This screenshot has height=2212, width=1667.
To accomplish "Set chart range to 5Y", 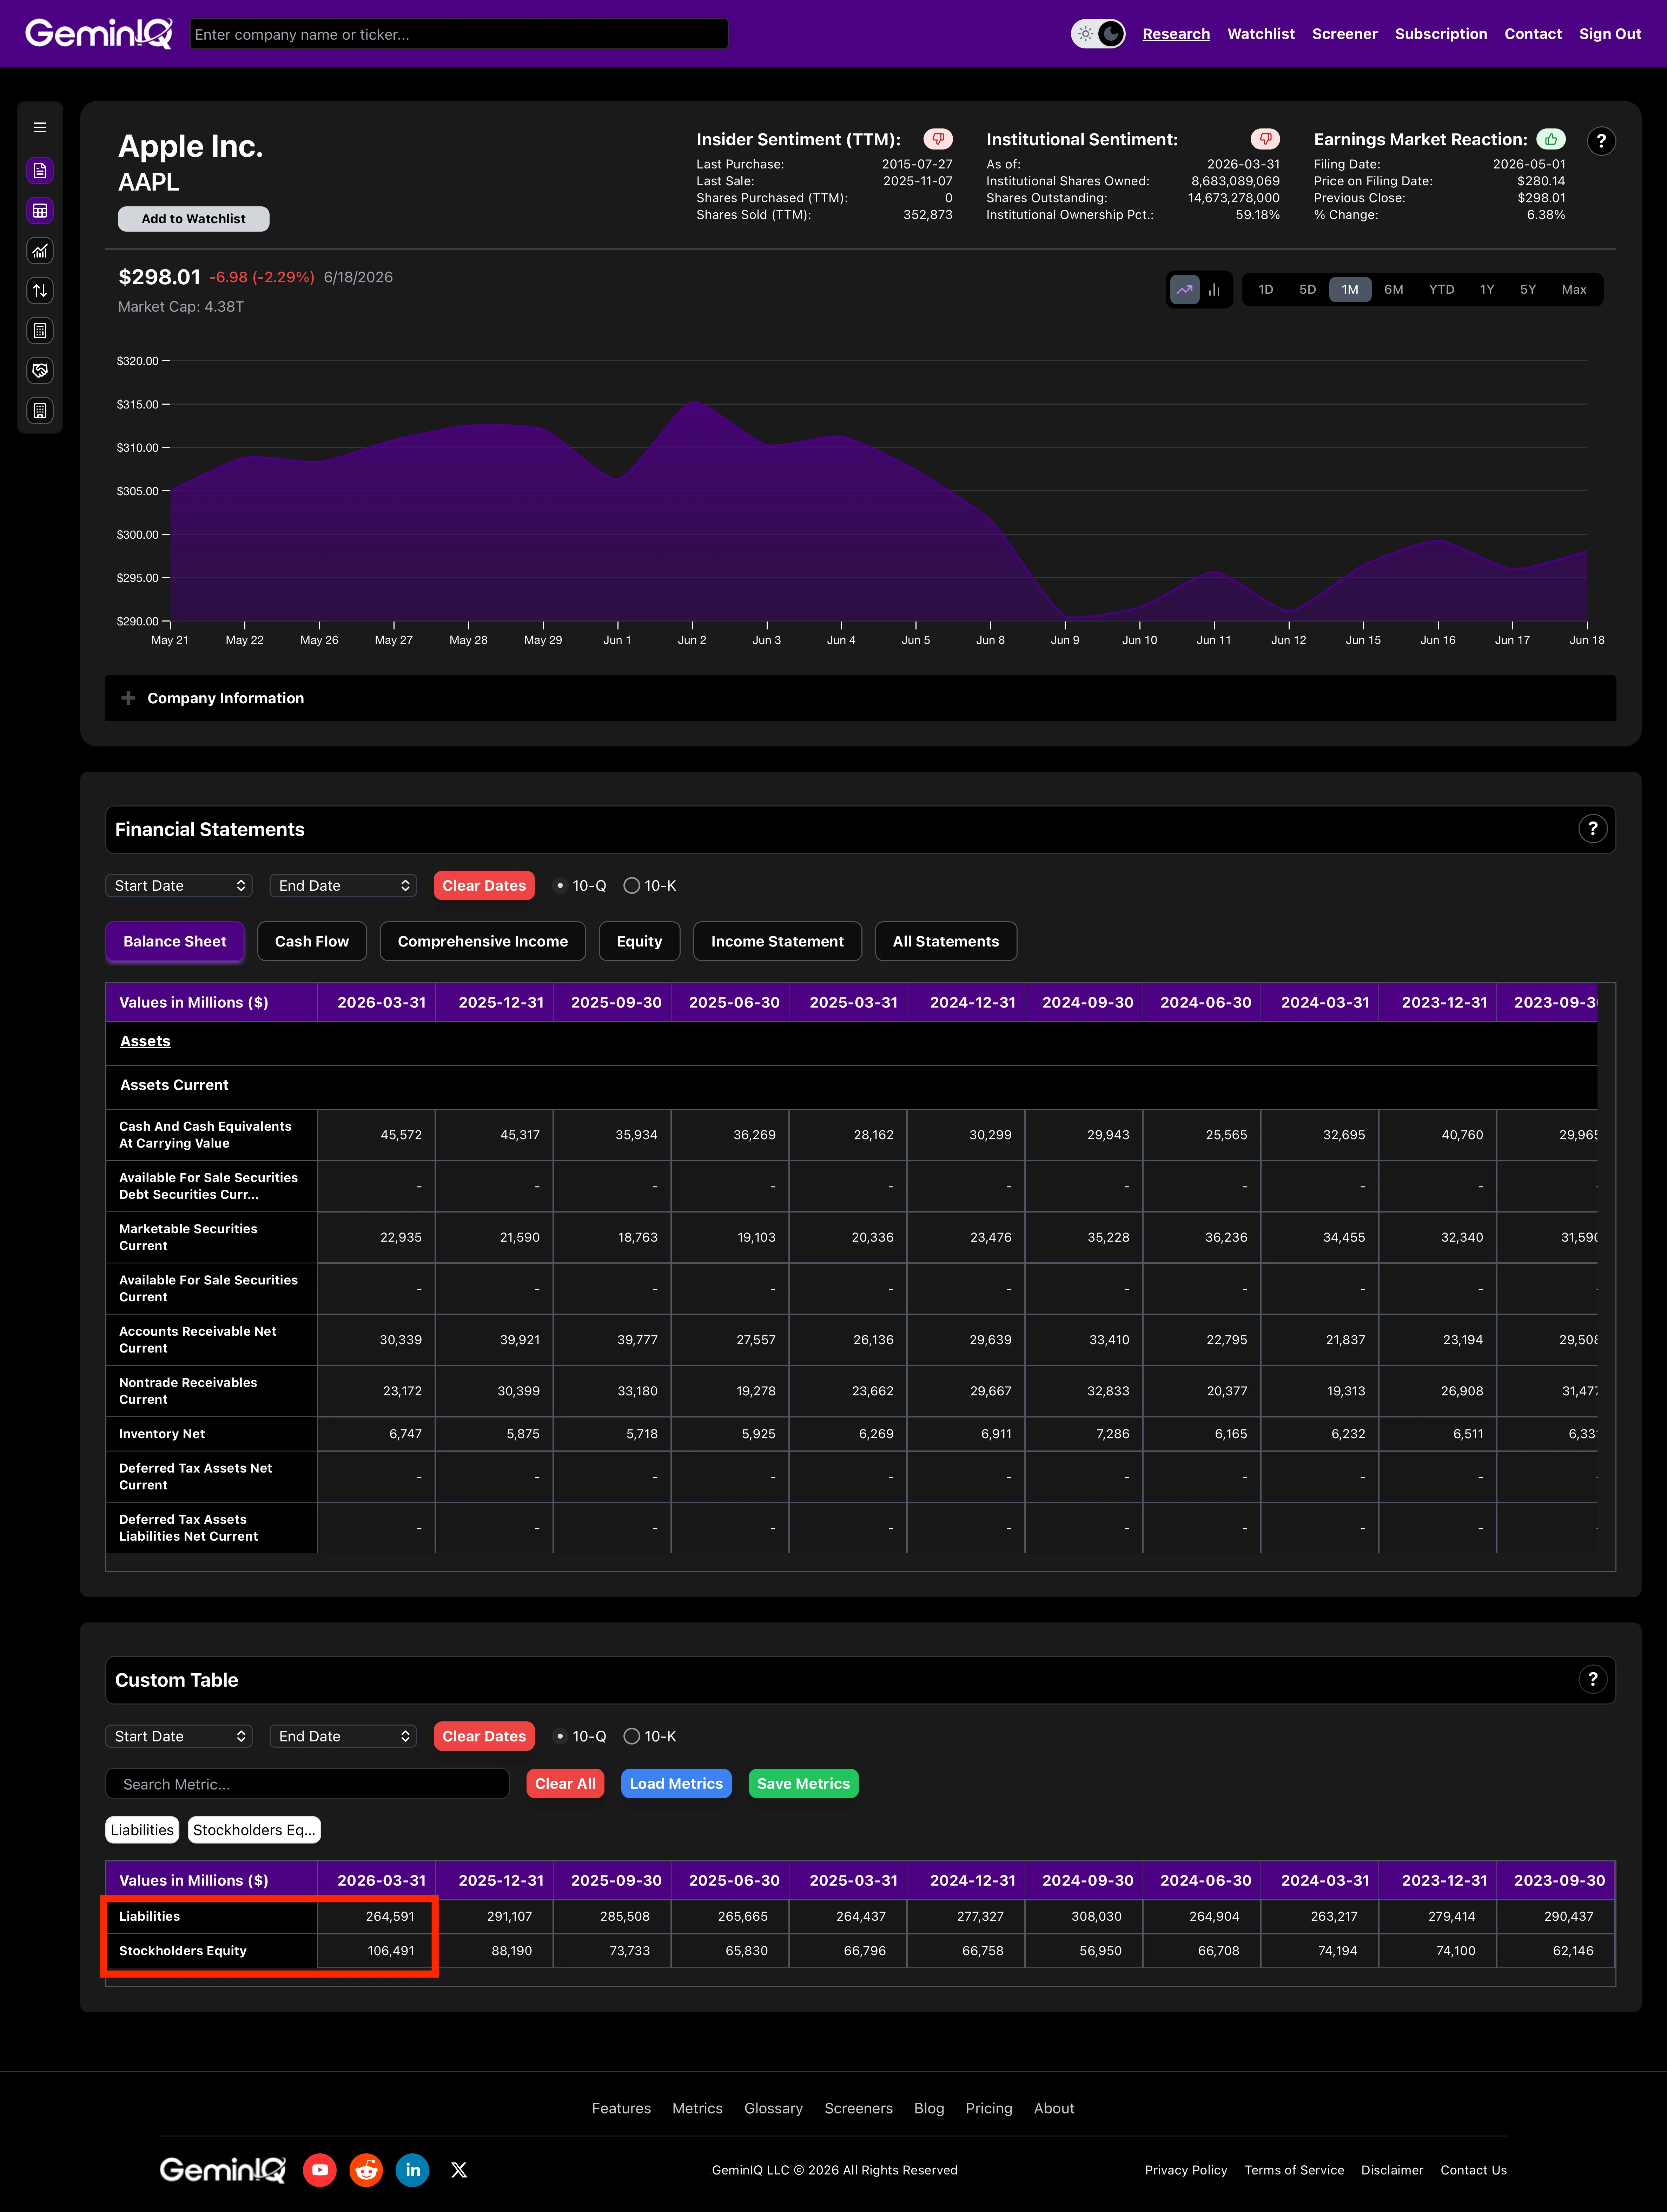I will pyautogui.click(x=1528, y=290).
